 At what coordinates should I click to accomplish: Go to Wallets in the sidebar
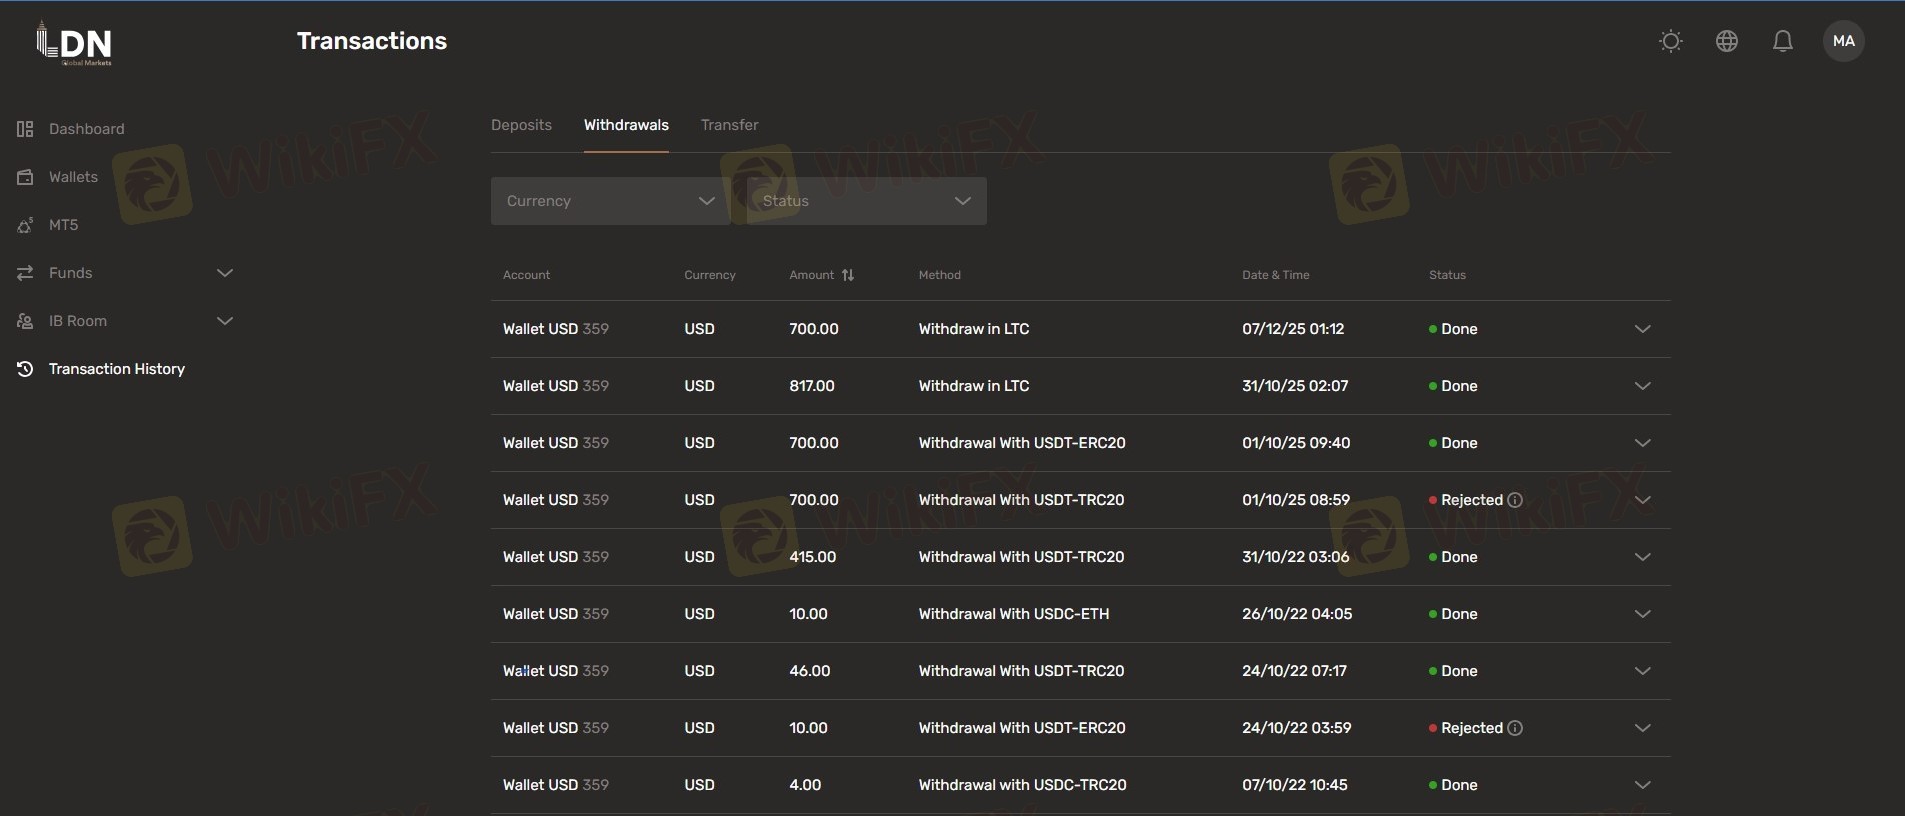click(73, 177)
